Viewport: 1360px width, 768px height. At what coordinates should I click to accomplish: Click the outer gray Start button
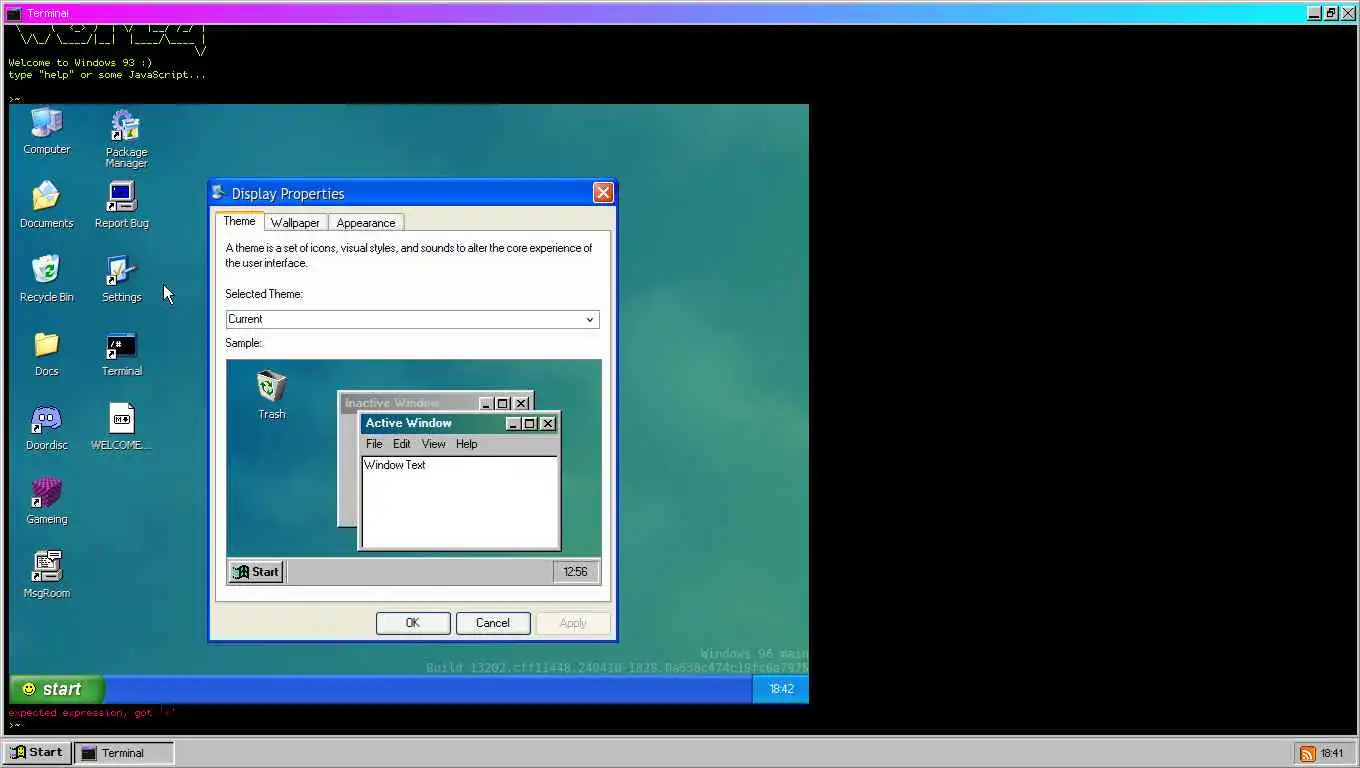click(36, 753)
